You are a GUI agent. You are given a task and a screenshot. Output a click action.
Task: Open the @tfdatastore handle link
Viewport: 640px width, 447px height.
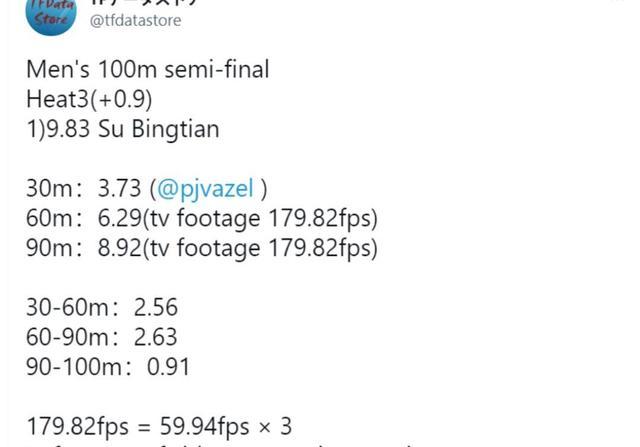point(136,20)
